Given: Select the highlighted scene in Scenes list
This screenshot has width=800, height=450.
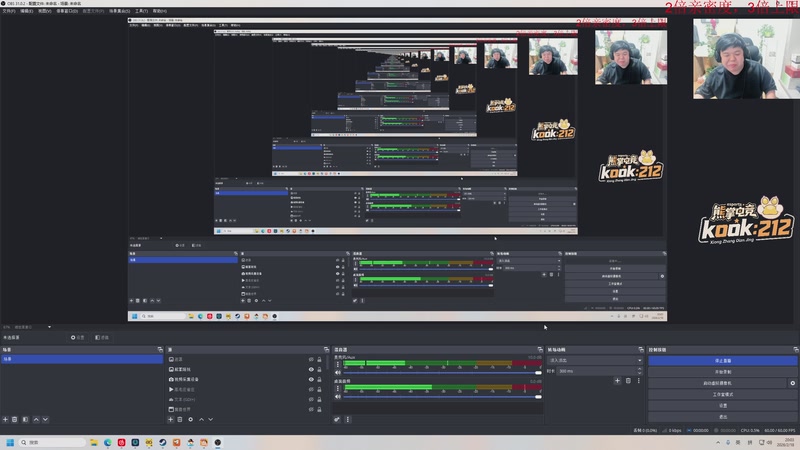Looking at the screenshot, I should [82, 359].
